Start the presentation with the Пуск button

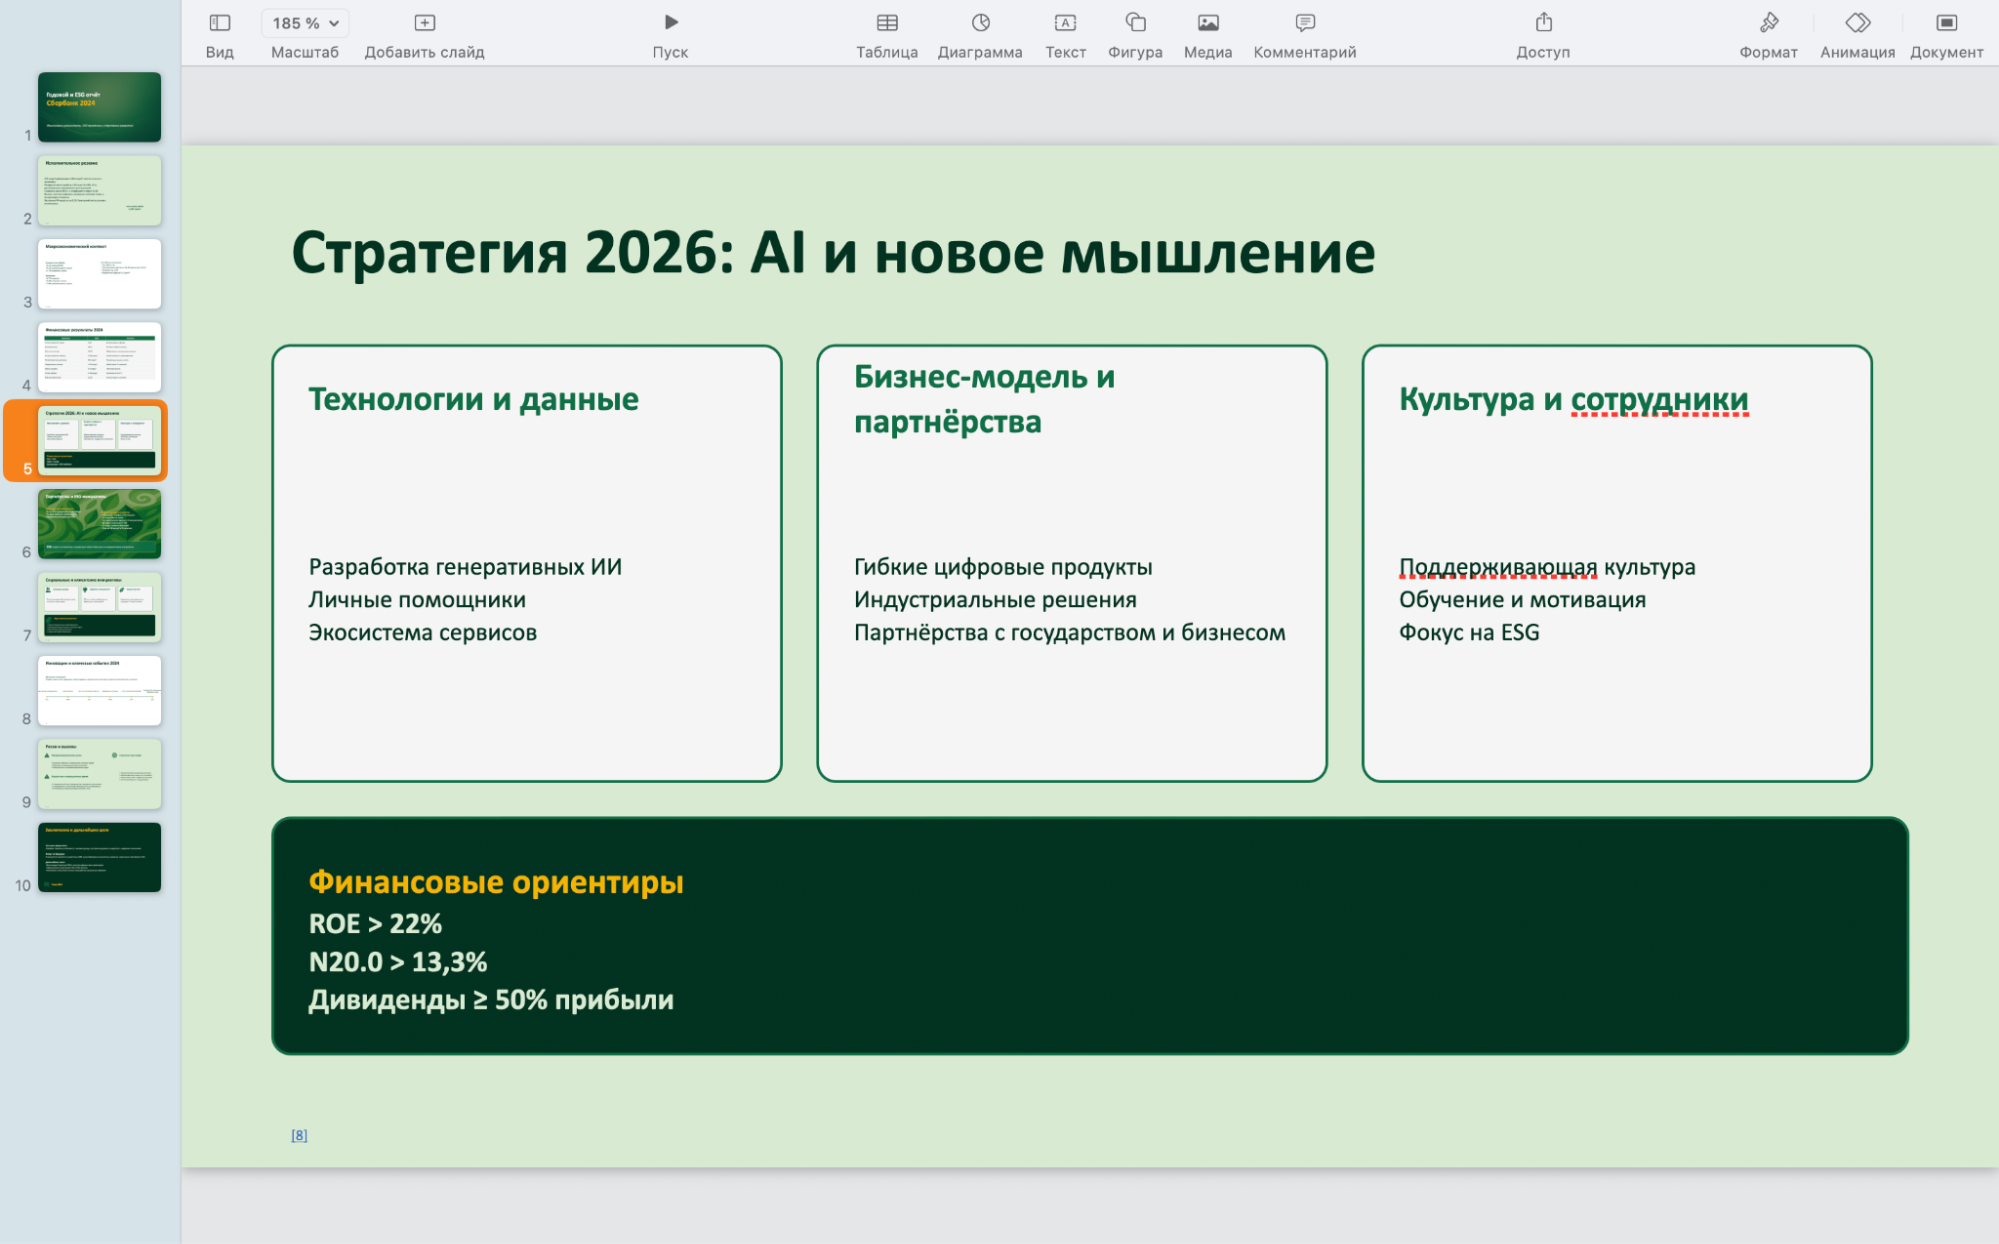click(670, 22)
